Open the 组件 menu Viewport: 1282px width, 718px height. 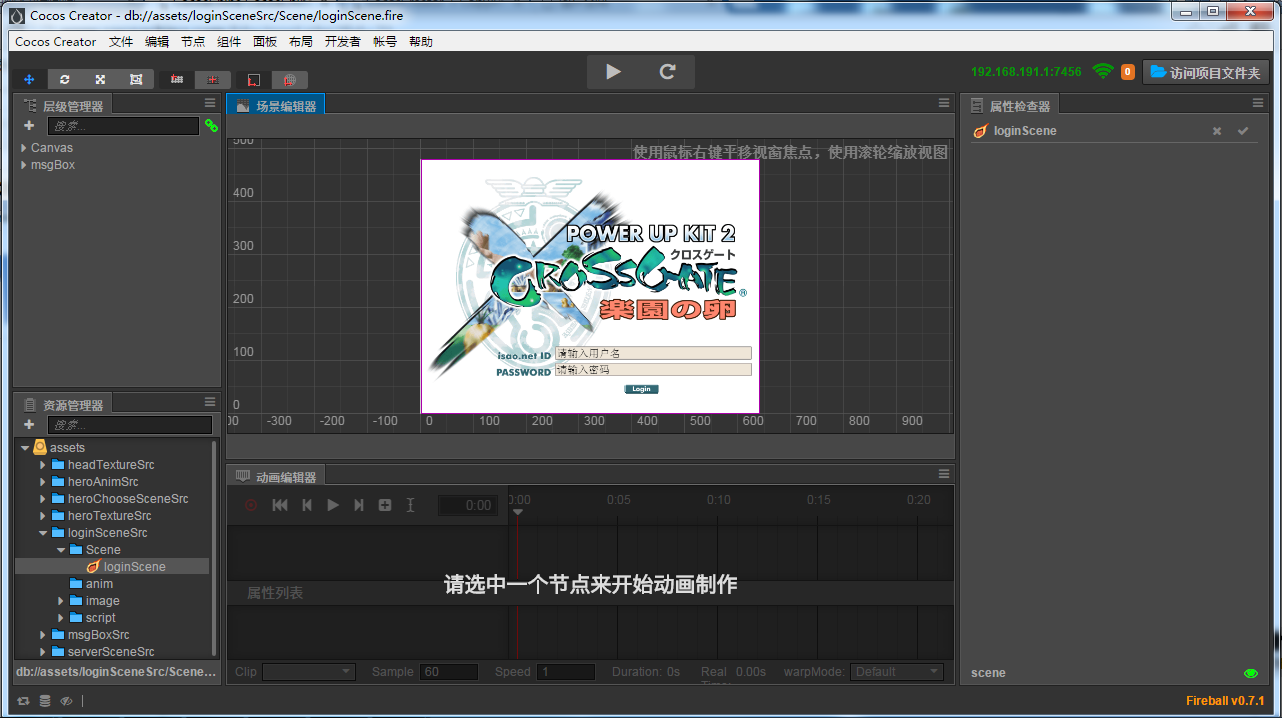[x=229, y=42]
